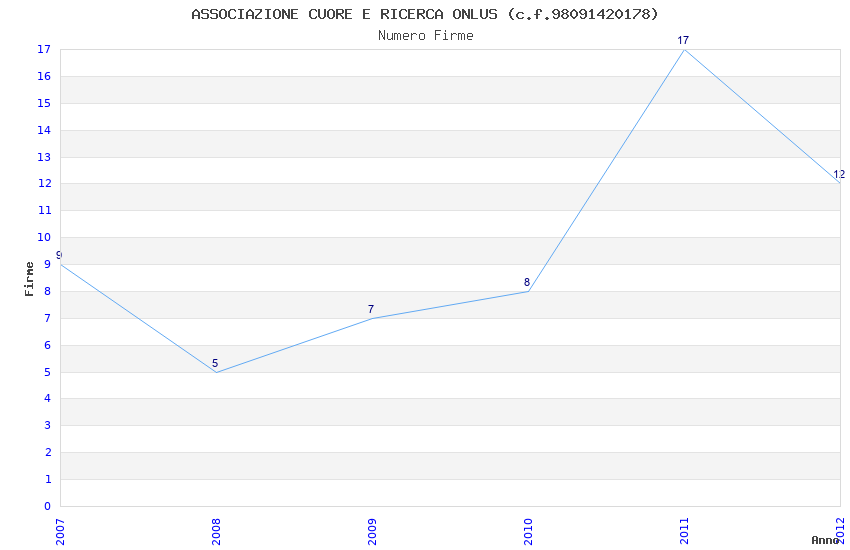The height and width of the screenshot is (550, 850).
Task: Click the y-axis tick value 16
Action: click(x=44, y=76)
